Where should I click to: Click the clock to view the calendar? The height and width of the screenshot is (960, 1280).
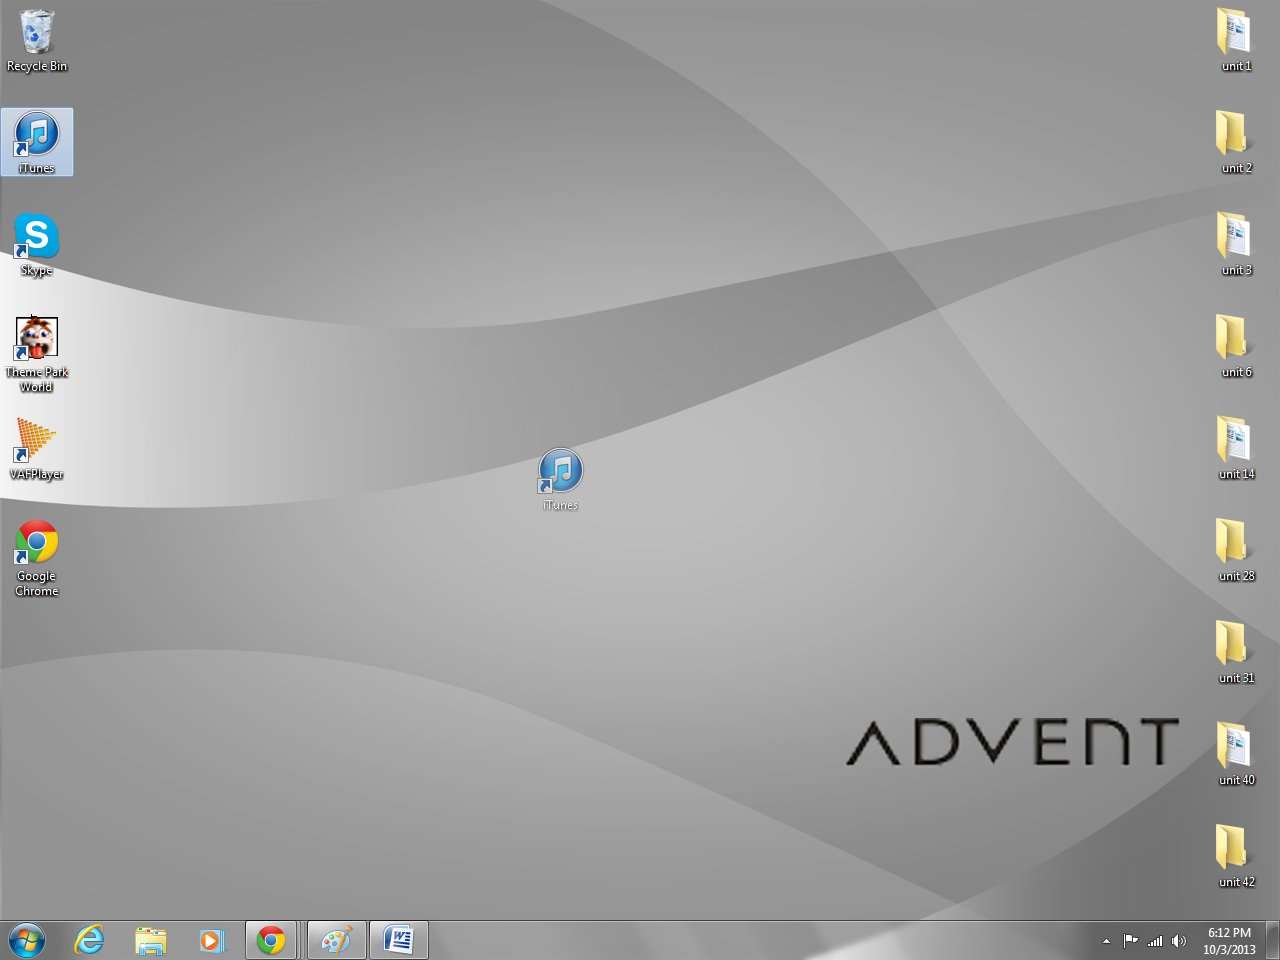pyautogui.click(x=1231, y=940)
